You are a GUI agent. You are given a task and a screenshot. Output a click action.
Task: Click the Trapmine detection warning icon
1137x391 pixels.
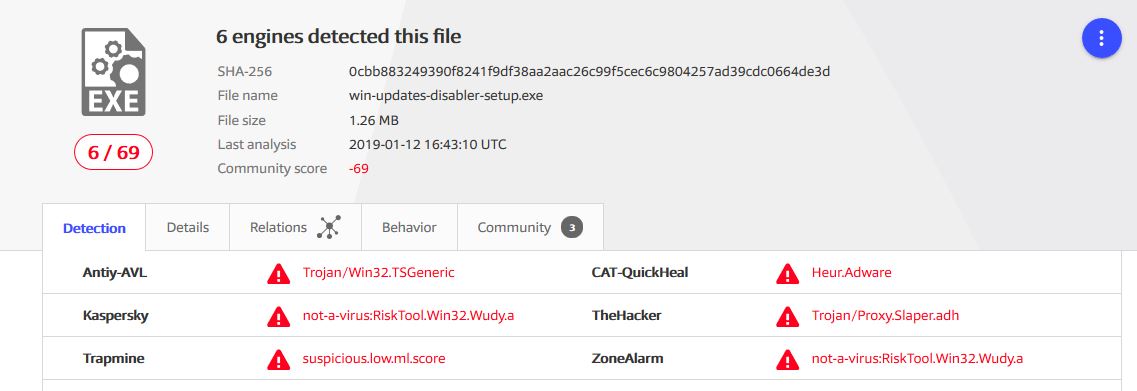click(x=278, y=359)
